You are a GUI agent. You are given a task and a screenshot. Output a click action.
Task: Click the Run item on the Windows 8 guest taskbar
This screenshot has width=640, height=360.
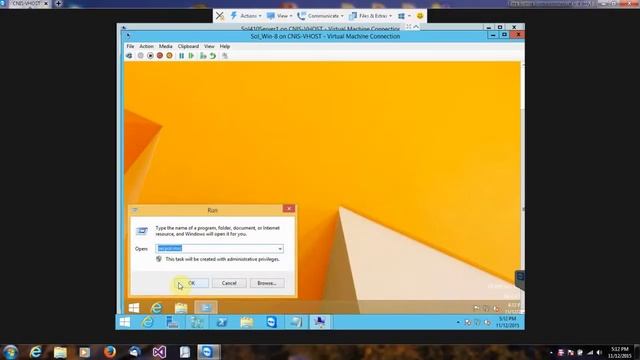coord(205,308)
